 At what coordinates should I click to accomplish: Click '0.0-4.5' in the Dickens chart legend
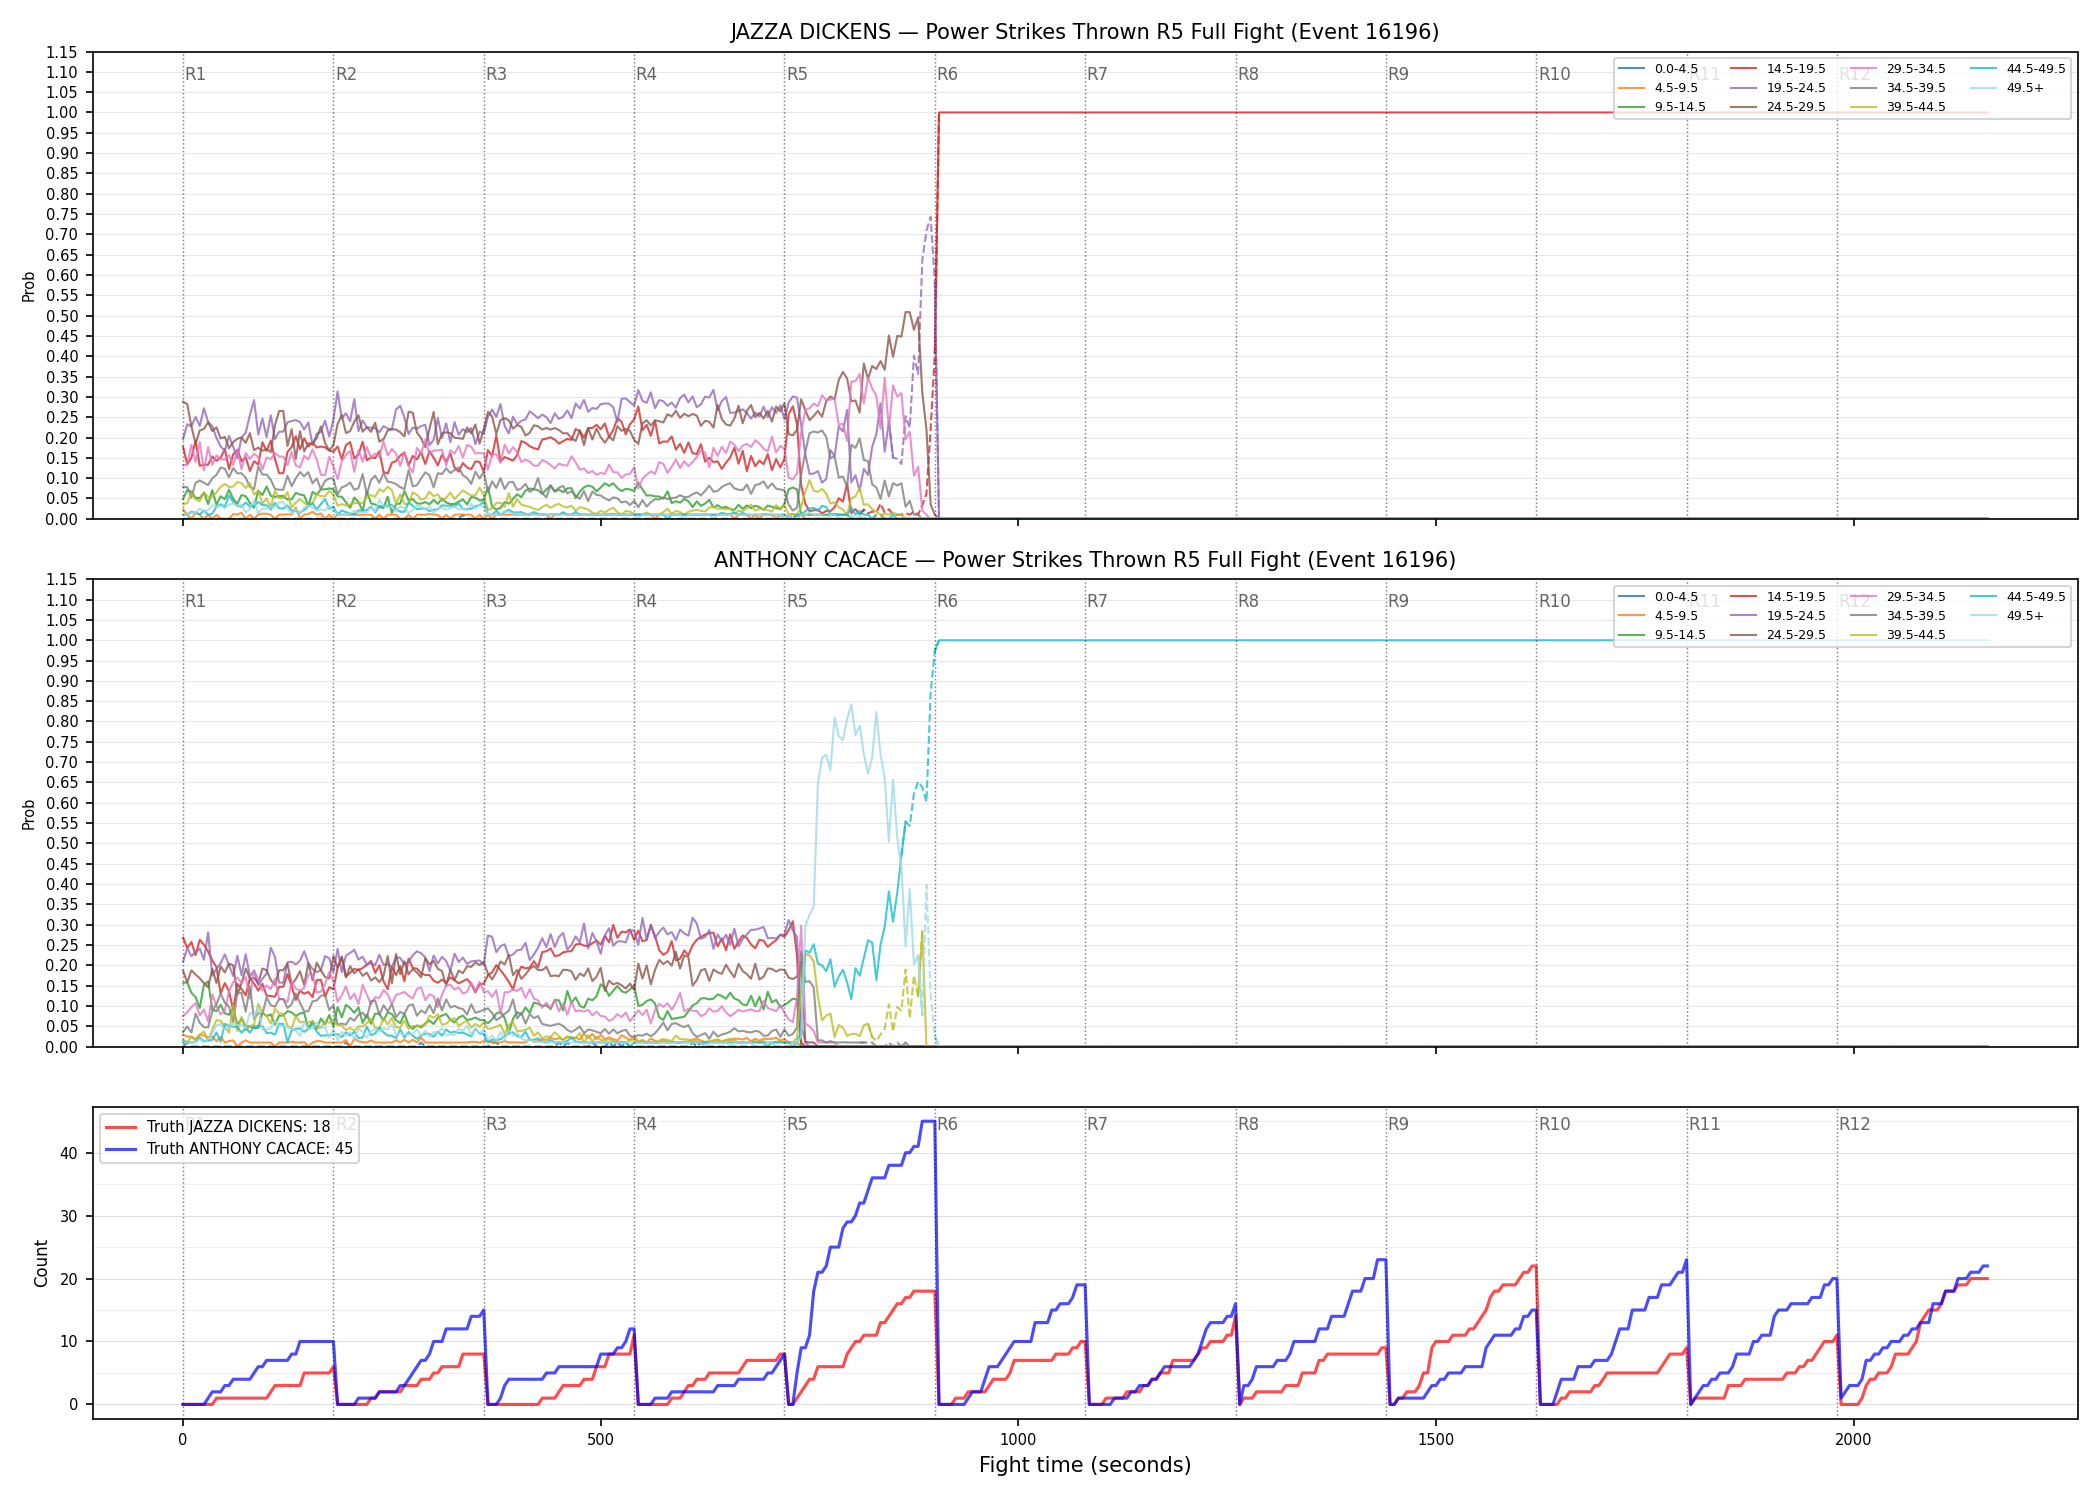(x=1676, y=69)
